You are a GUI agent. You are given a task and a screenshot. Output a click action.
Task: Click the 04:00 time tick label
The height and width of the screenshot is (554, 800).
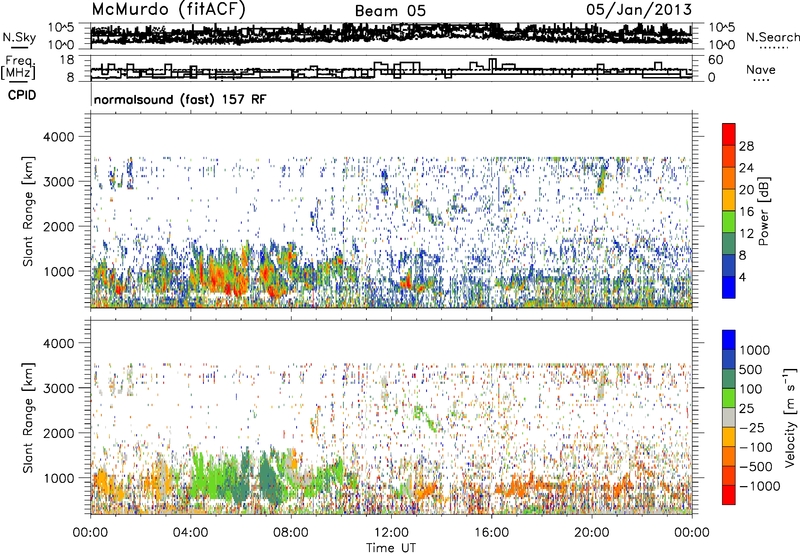coord(190,533)
